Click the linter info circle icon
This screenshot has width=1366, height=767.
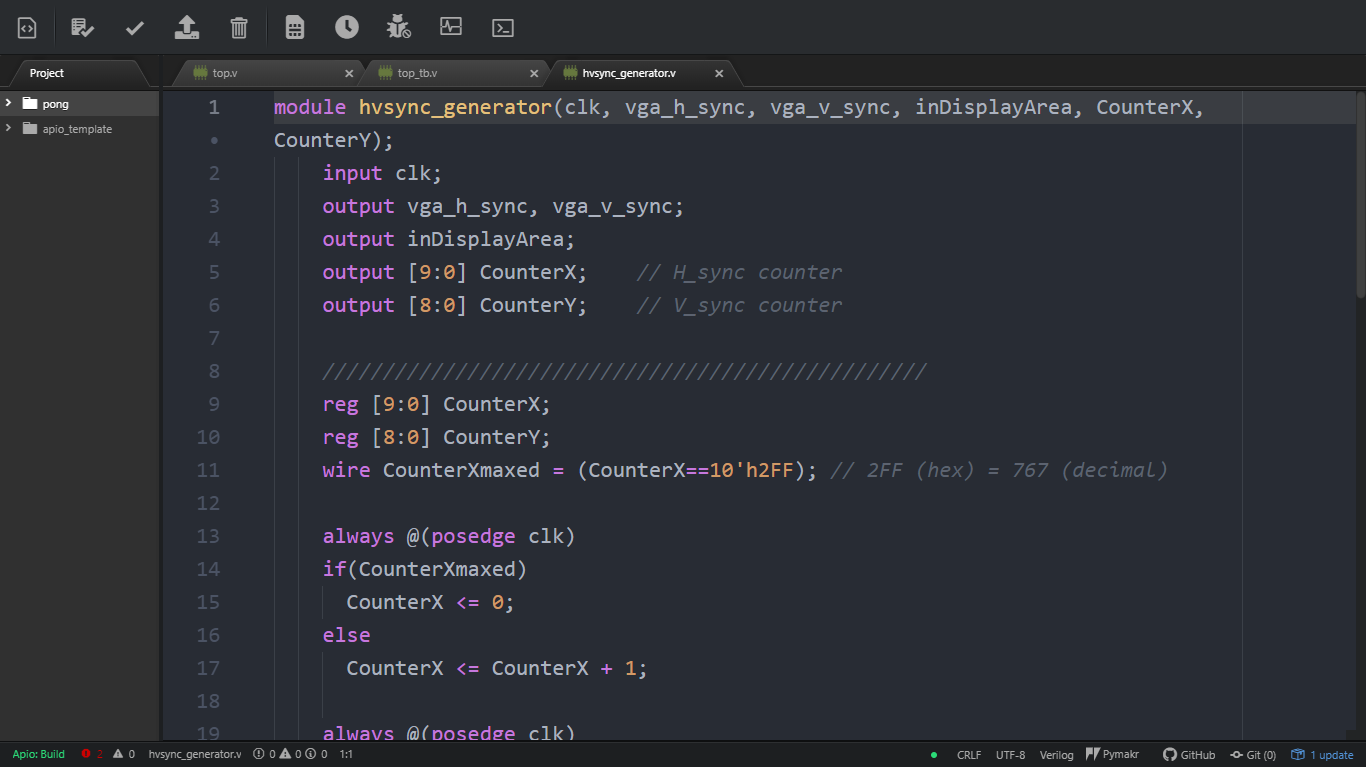pyautogui.click(x=310, y=754)
